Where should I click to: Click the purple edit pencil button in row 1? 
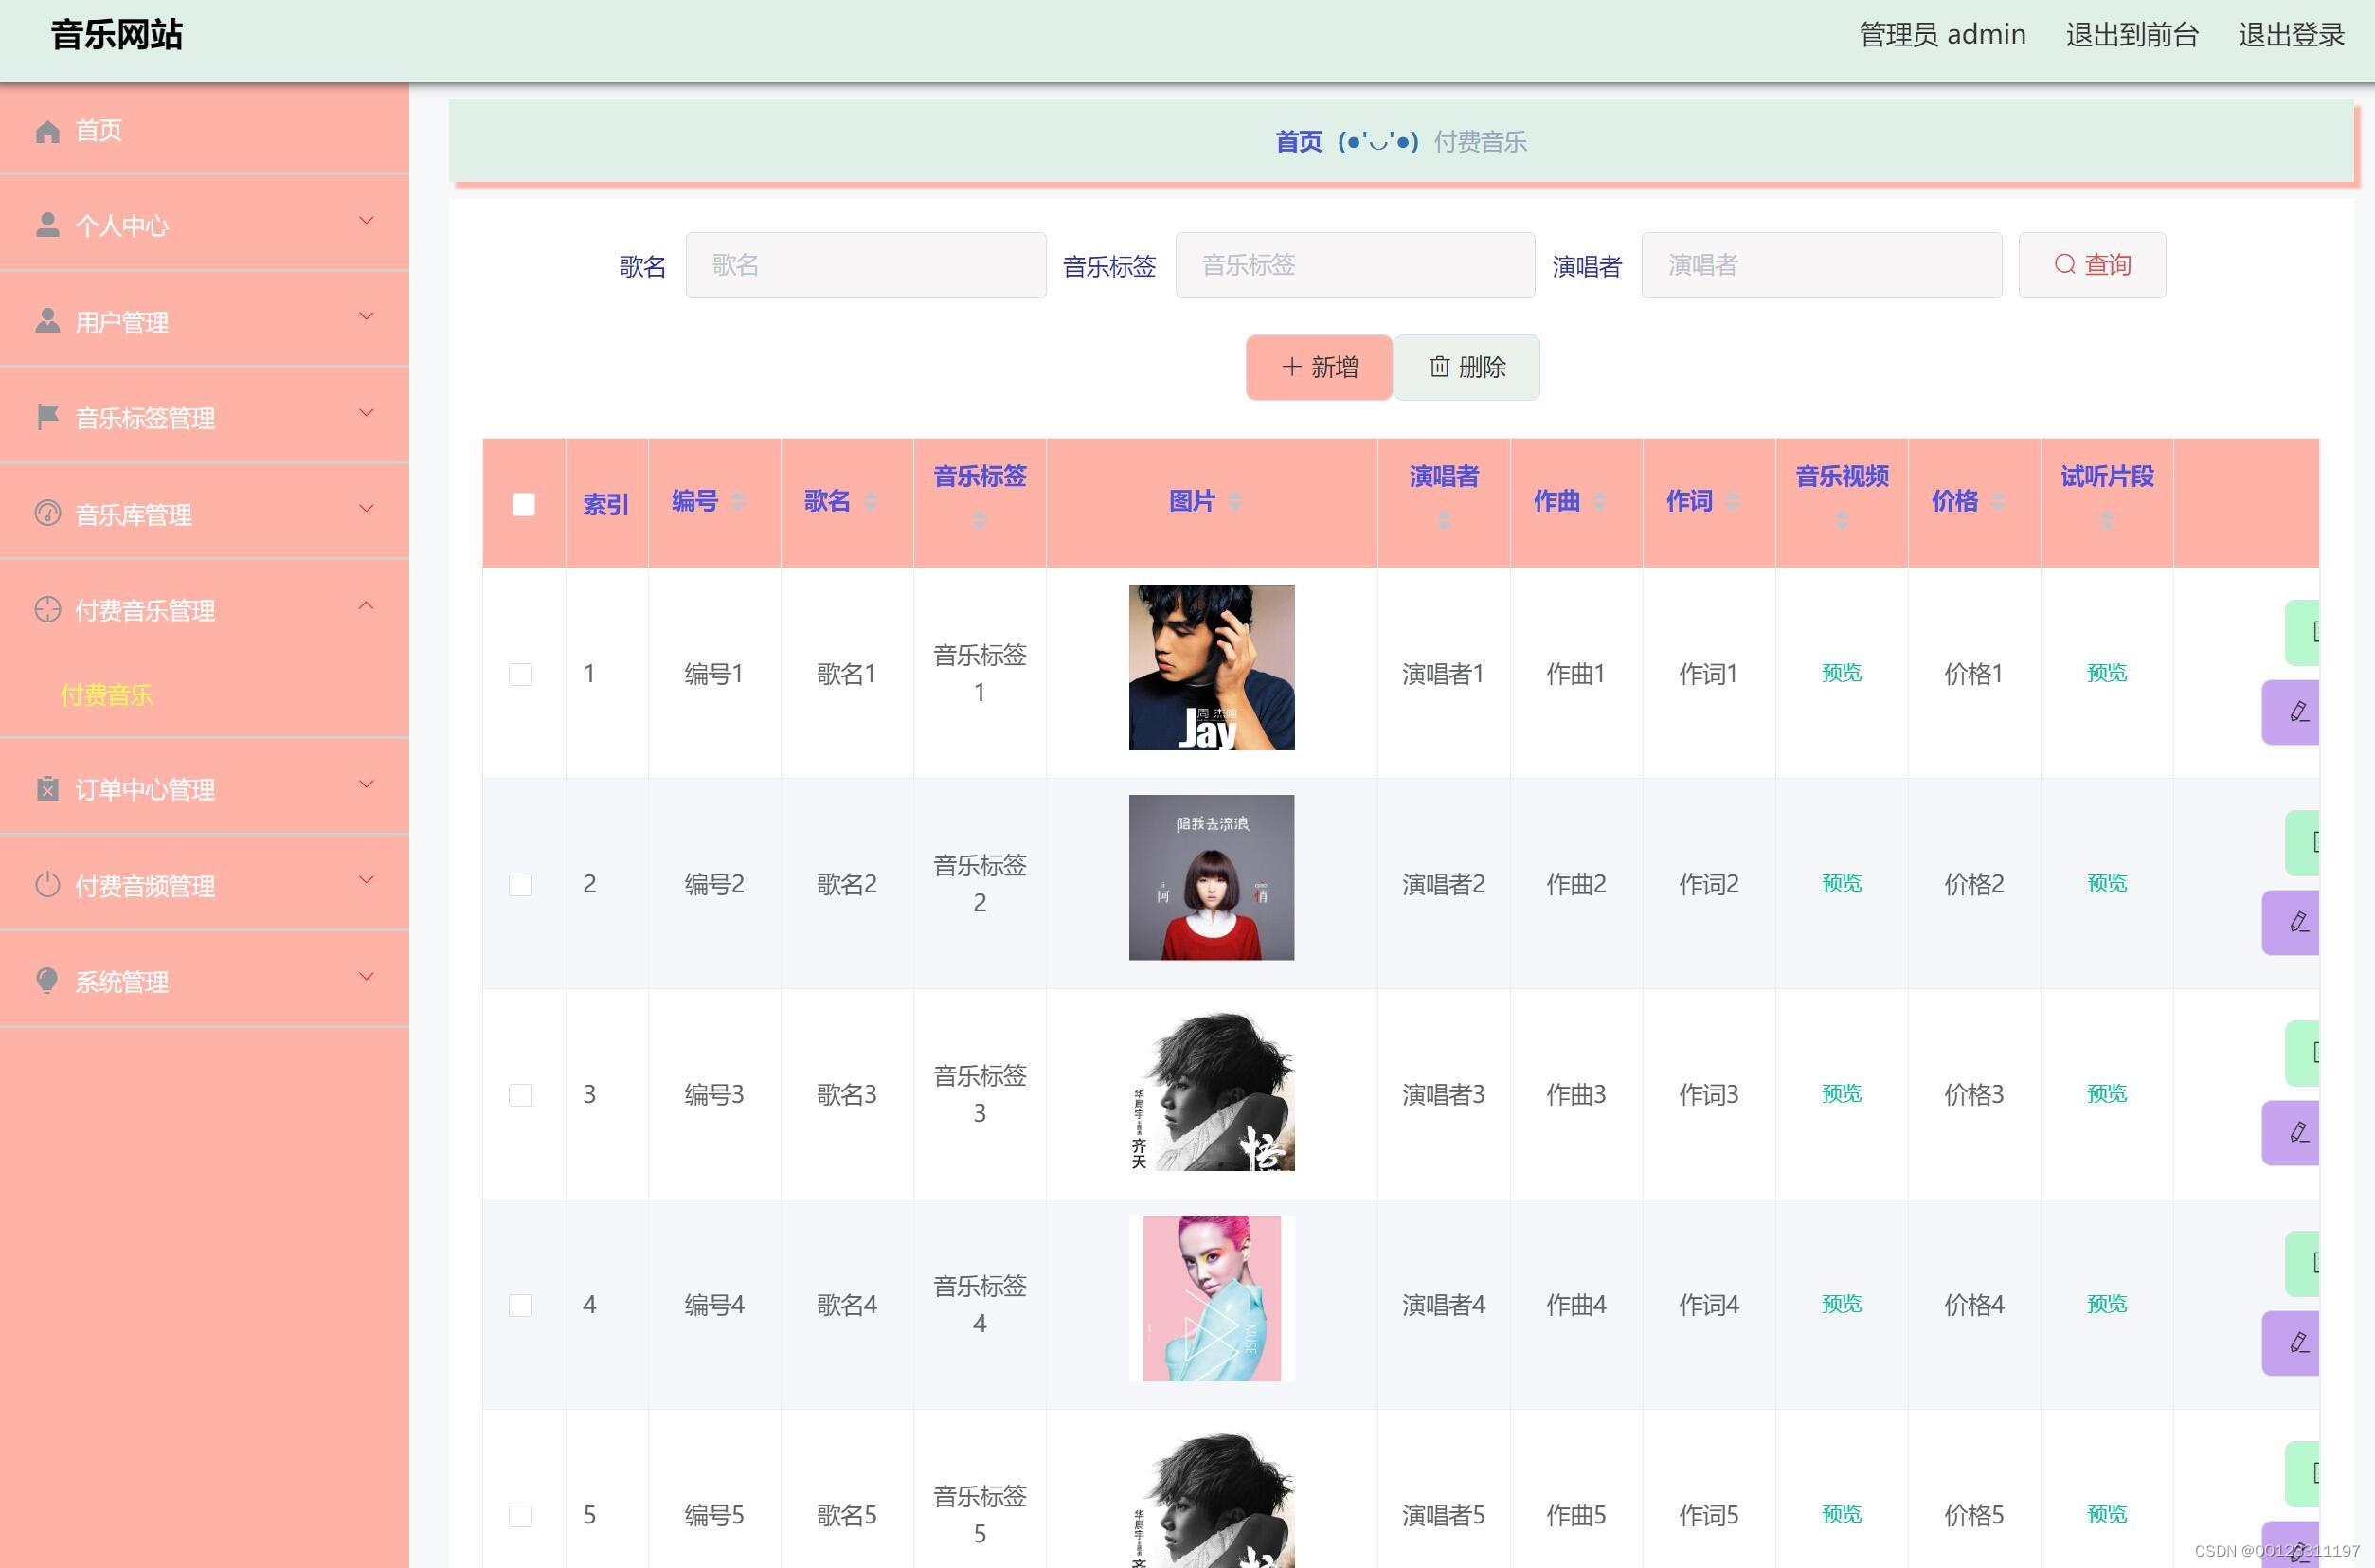pyautogui.click(x=2297, y=712)
